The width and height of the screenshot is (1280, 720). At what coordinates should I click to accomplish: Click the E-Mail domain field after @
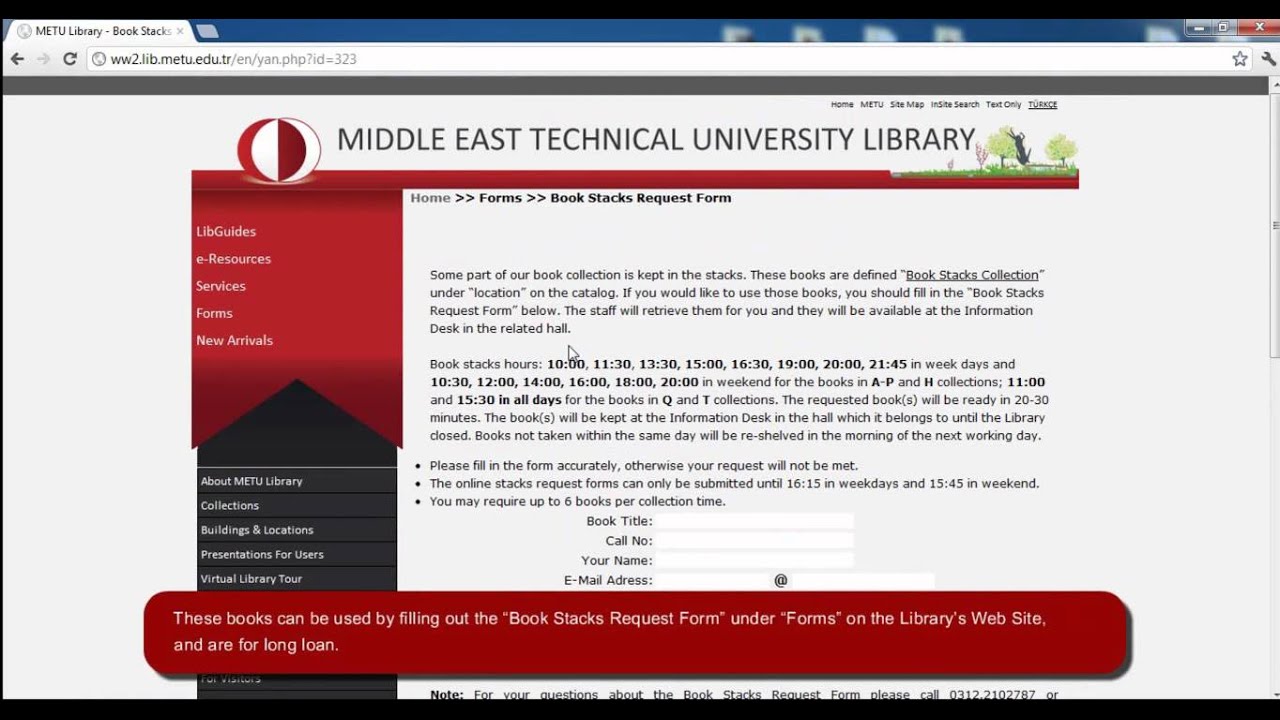862,580
